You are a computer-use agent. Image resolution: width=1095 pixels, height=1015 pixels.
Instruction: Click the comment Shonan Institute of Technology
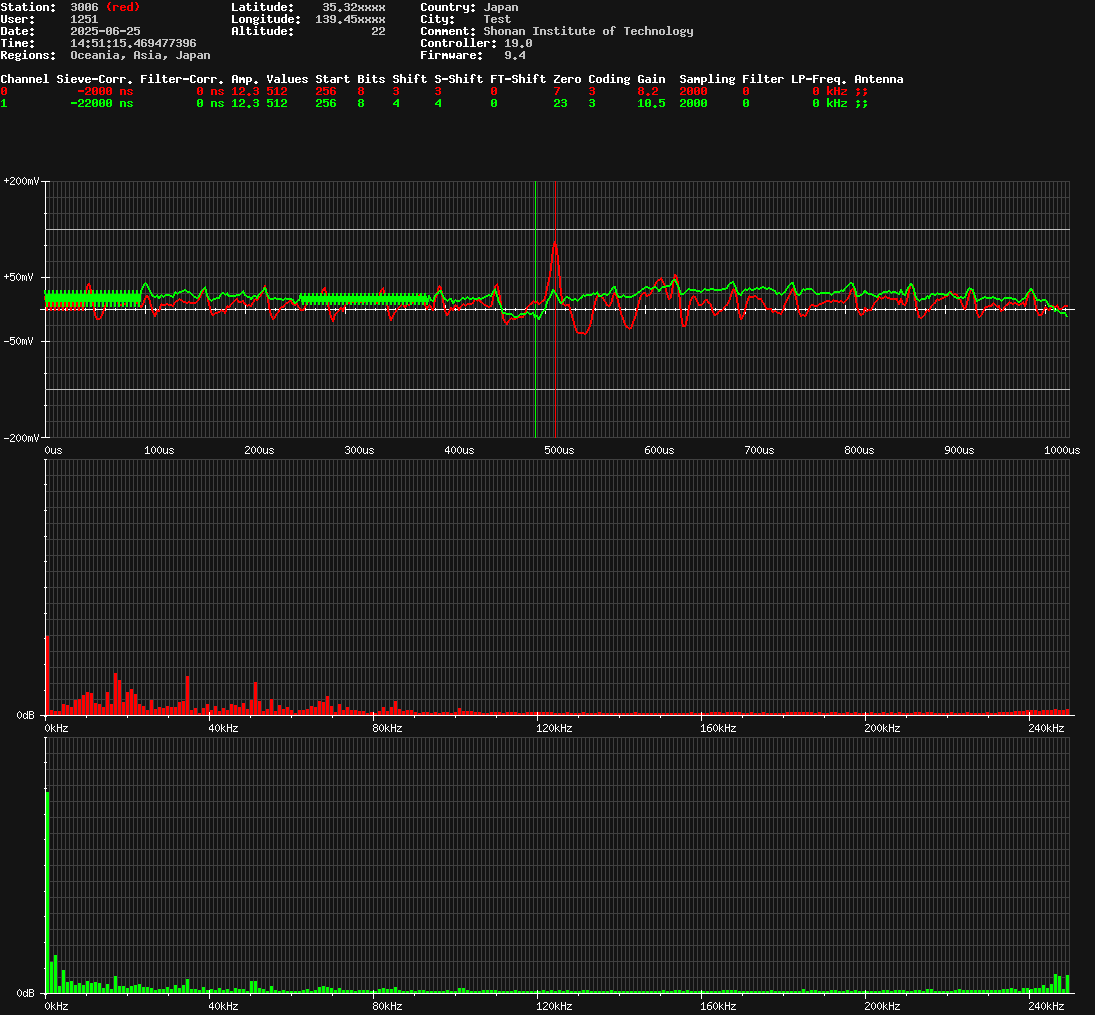tap(588, 31)
